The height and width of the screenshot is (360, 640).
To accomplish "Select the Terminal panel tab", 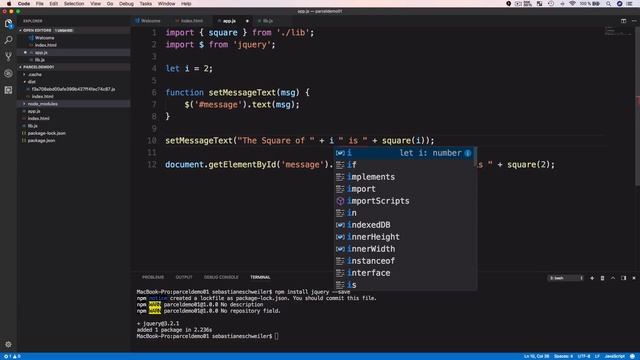I will tap(260, 278).
